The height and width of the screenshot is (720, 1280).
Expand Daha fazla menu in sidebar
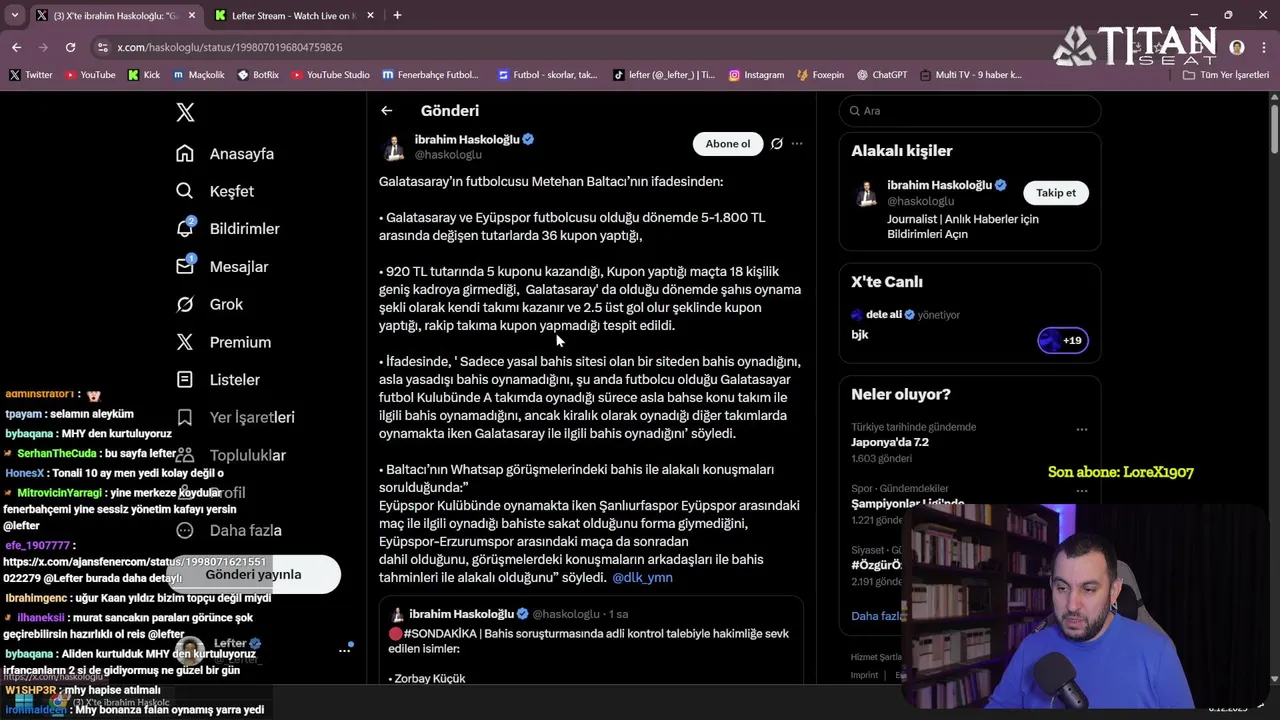[229, 530]
